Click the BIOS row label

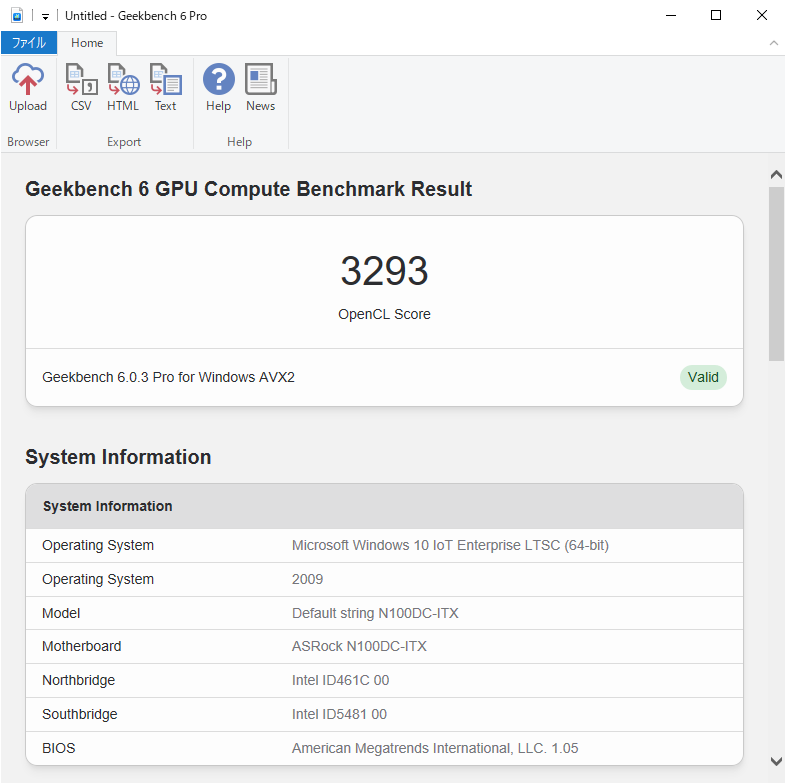pos(59,748)
